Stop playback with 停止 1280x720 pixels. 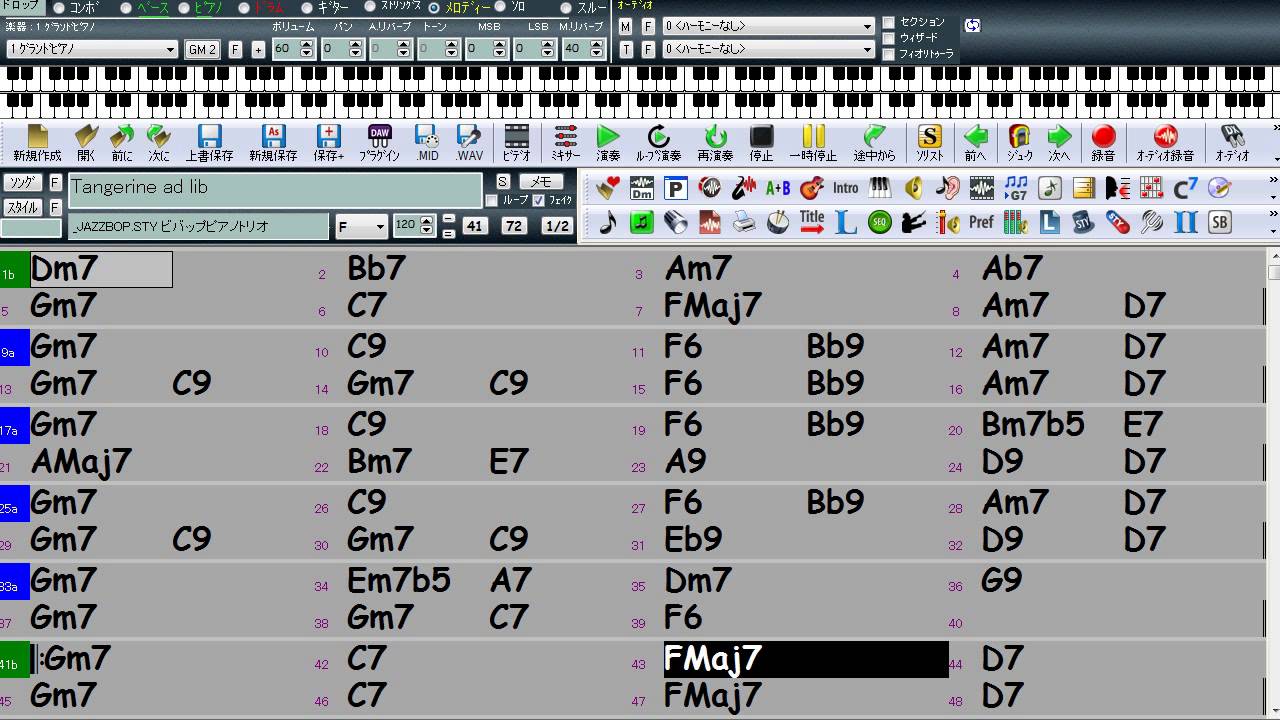tap(761, 143)
